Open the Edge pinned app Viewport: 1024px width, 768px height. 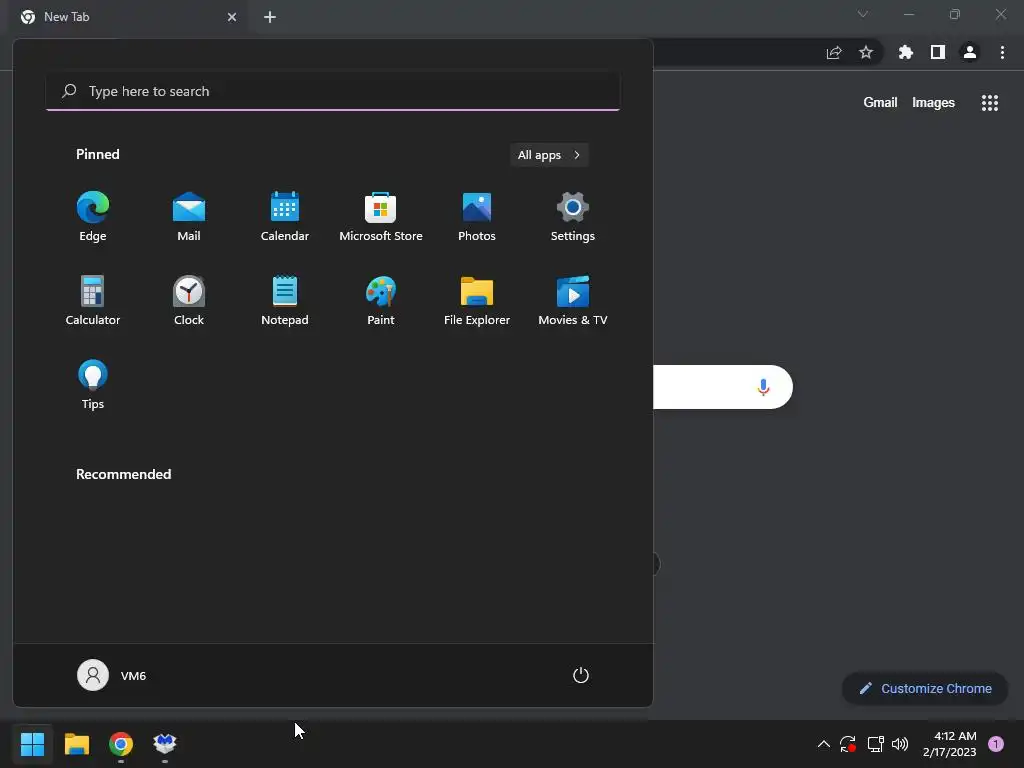coord(93,217)
